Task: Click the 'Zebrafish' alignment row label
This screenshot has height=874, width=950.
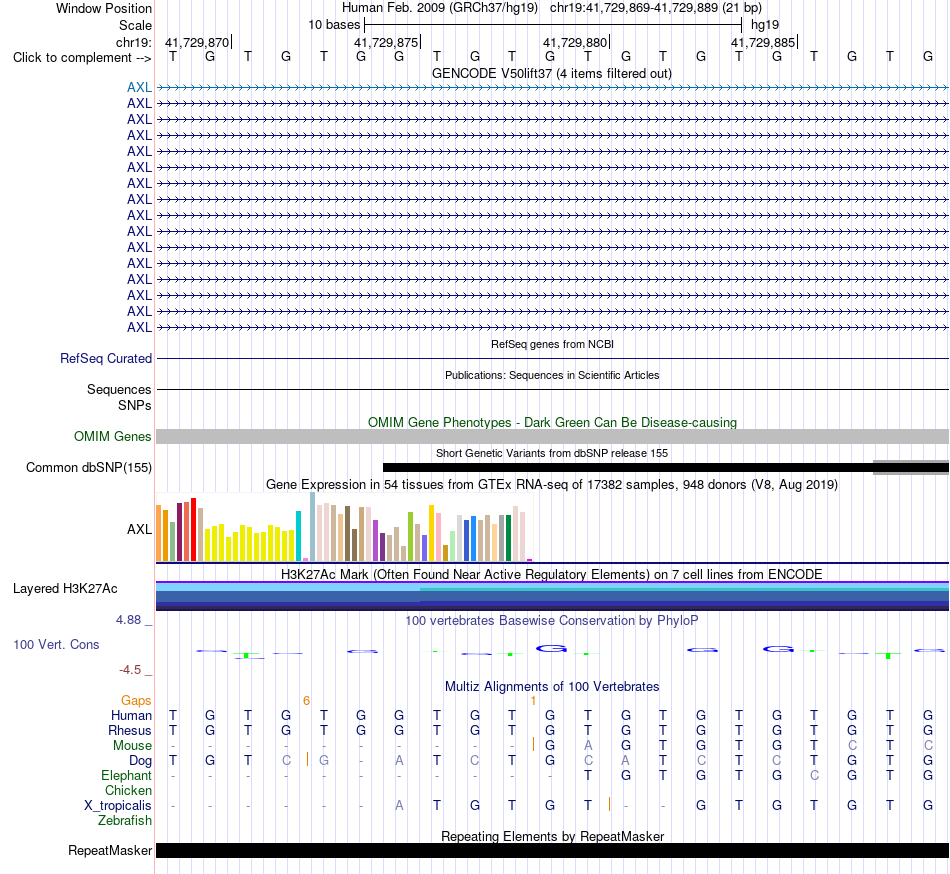Action: coord(125,820)
